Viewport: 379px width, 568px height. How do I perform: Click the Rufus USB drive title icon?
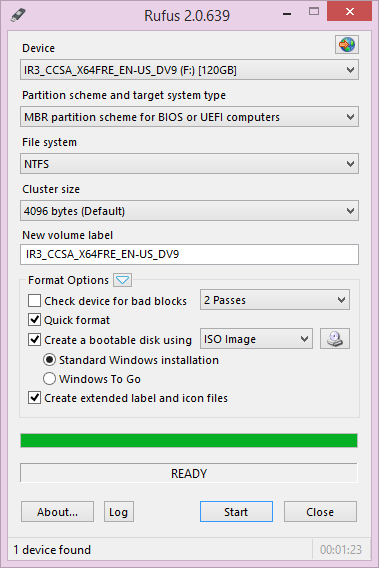point(18,15)
